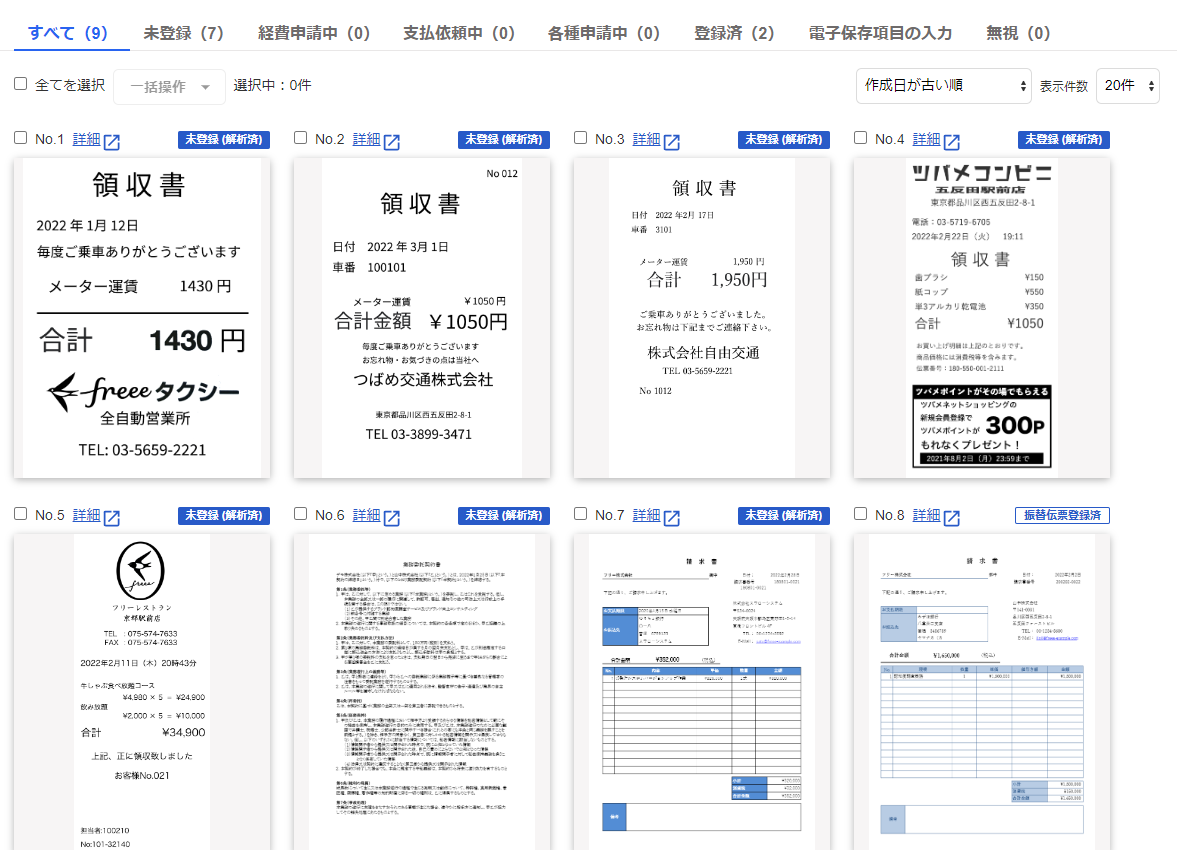Click the No.1 未登録 (解析済) badge

pos(224,140)
